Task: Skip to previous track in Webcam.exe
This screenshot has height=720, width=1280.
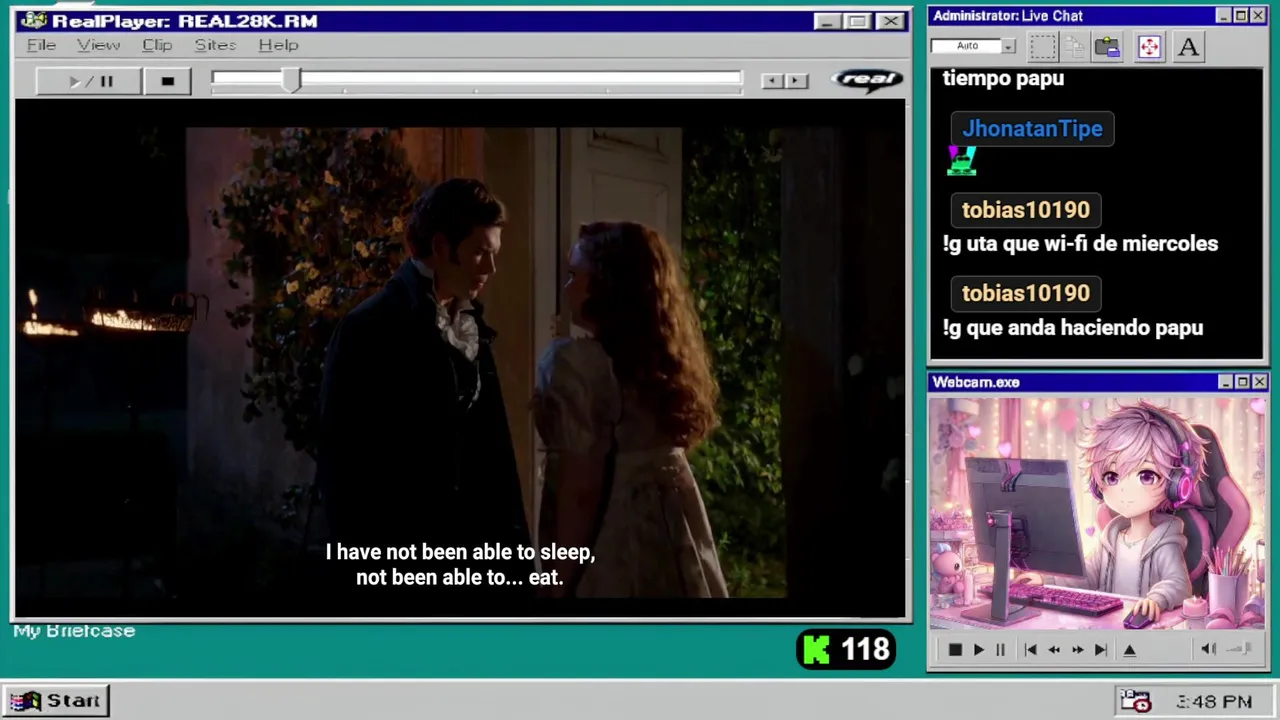Action: point(1030,650)
